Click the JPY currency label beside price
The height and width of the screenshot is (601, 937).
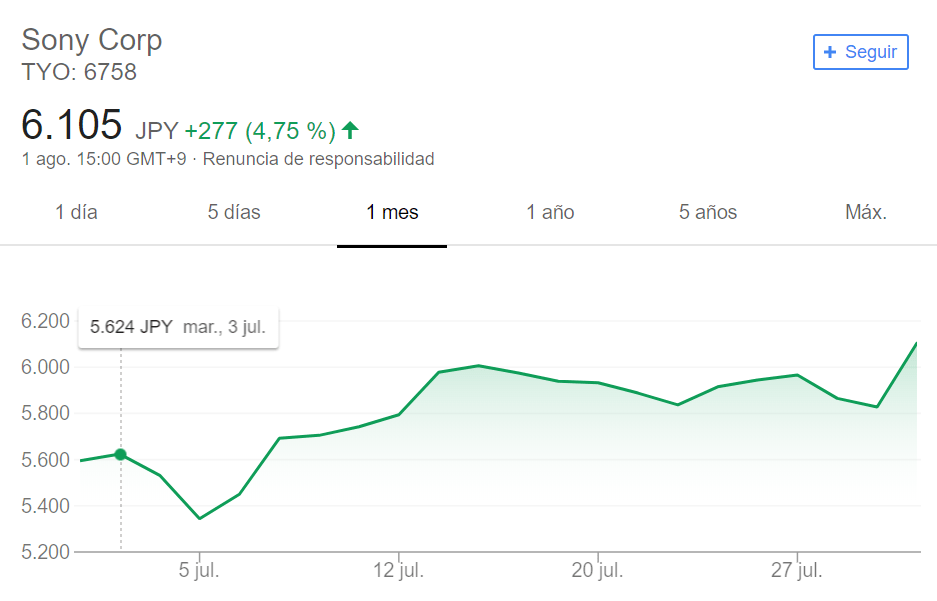pos(157,130)
